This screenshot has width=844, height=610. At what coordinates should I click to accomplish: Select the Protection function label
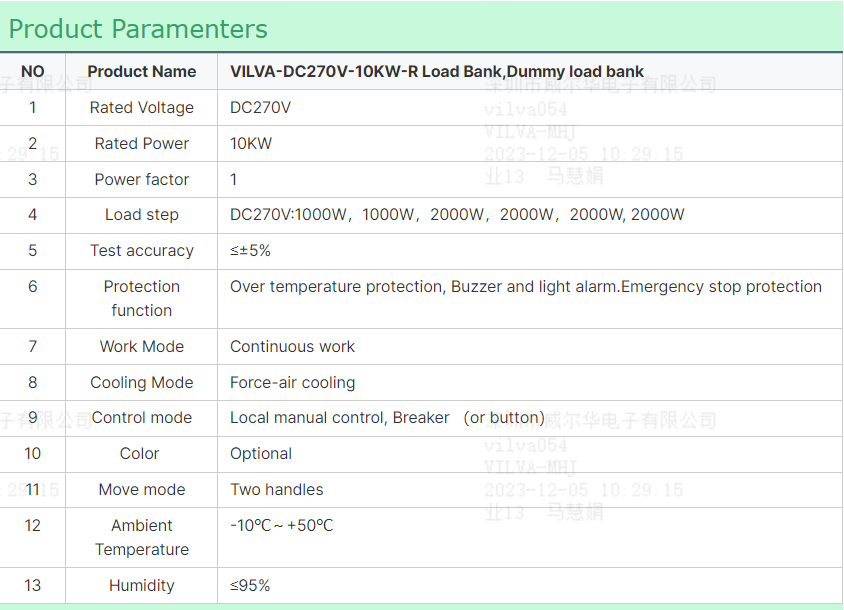[x=142, y=298]
